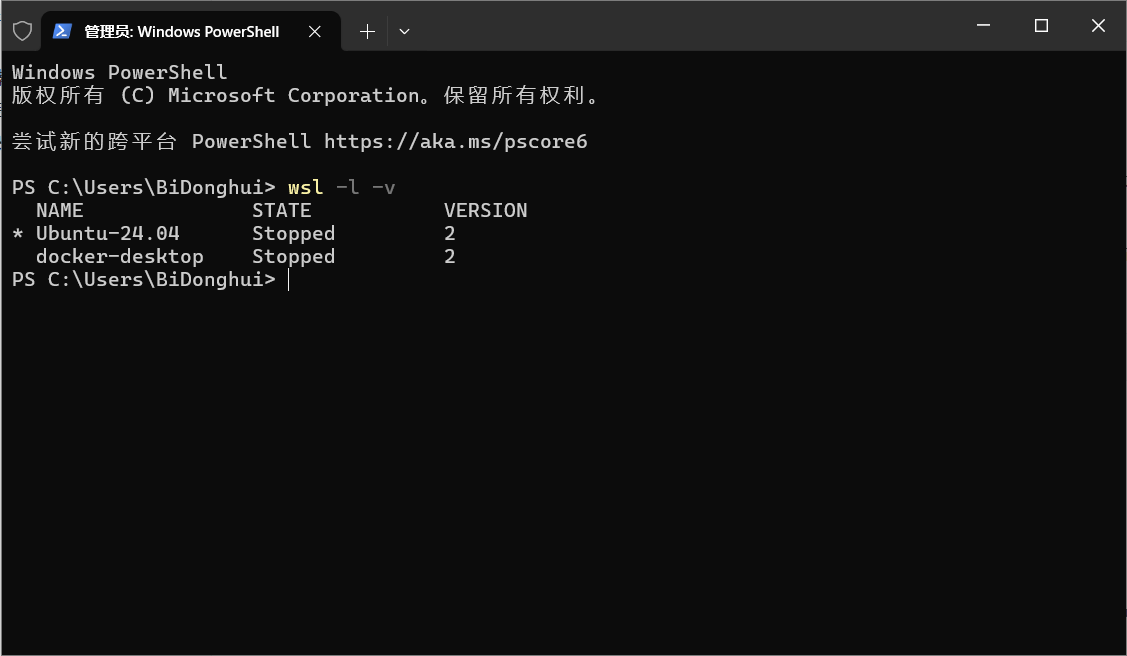Click the docker-desktop line in the WSL list
The width and height of the screenshot is (1127, 656).
(120, 256)
